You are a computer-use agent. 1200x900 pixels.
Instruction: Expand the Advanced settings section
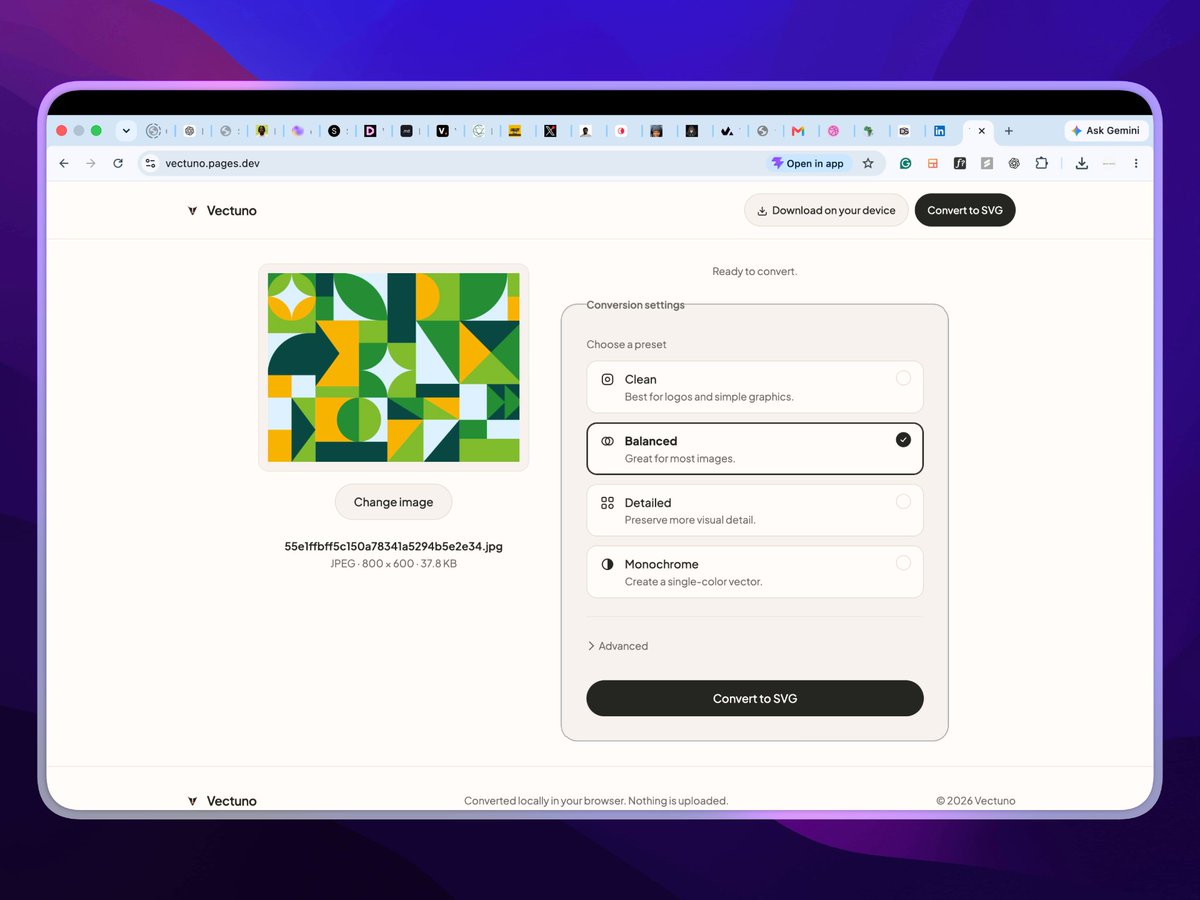[618, 646]
